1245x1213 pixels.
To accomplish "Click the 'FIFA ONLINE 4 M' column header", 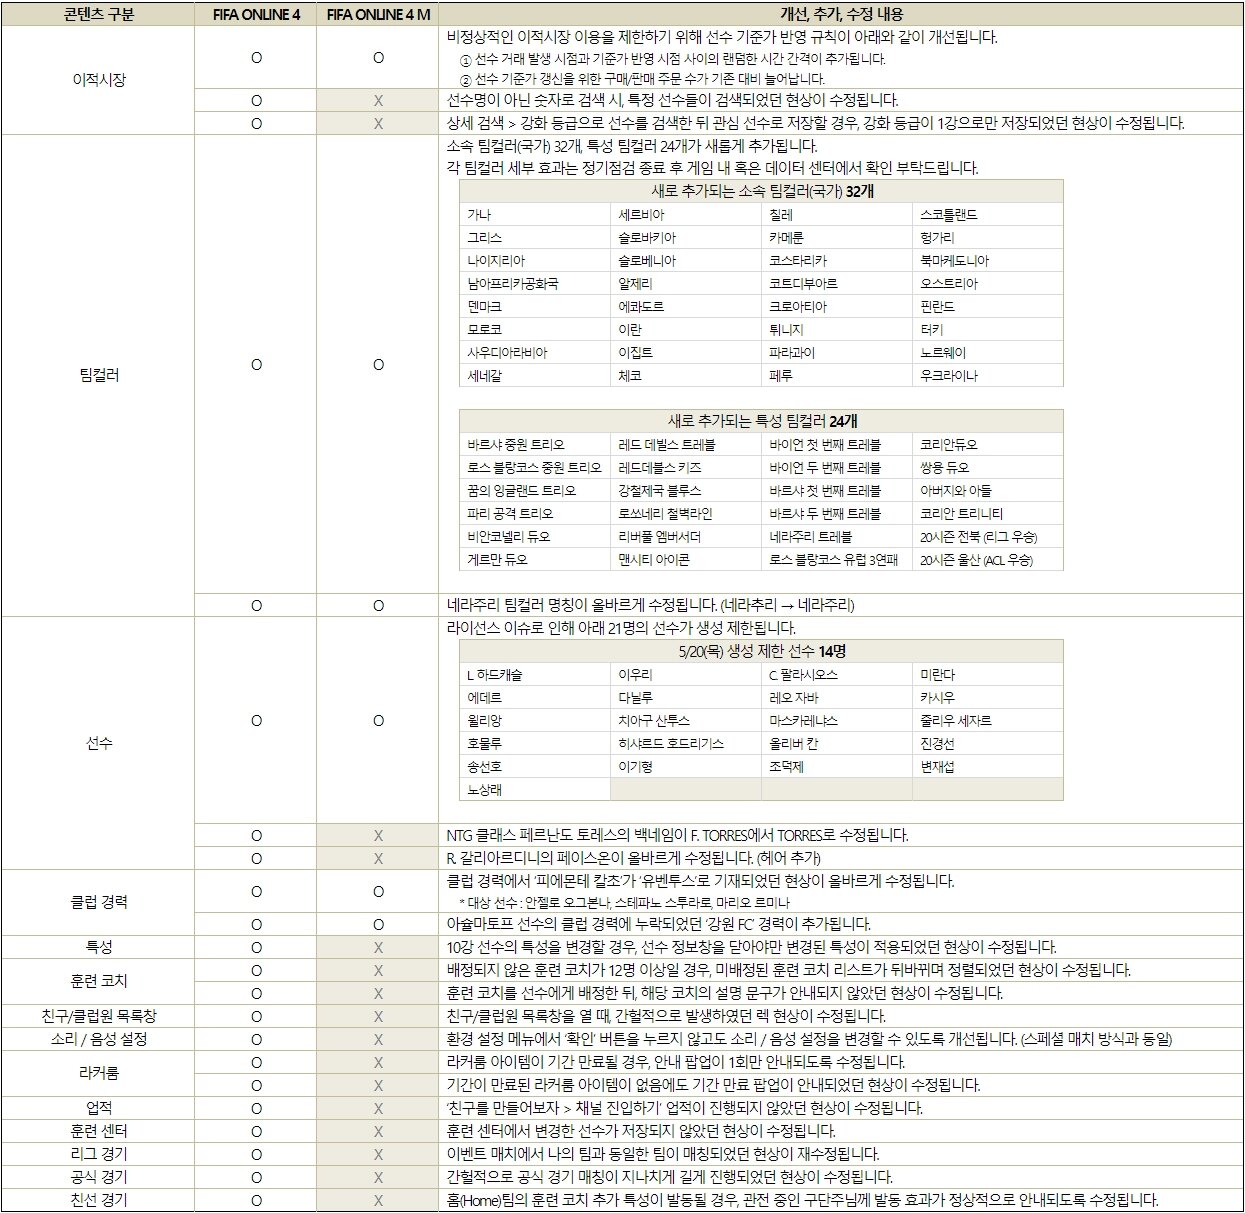I will point(378,15).
